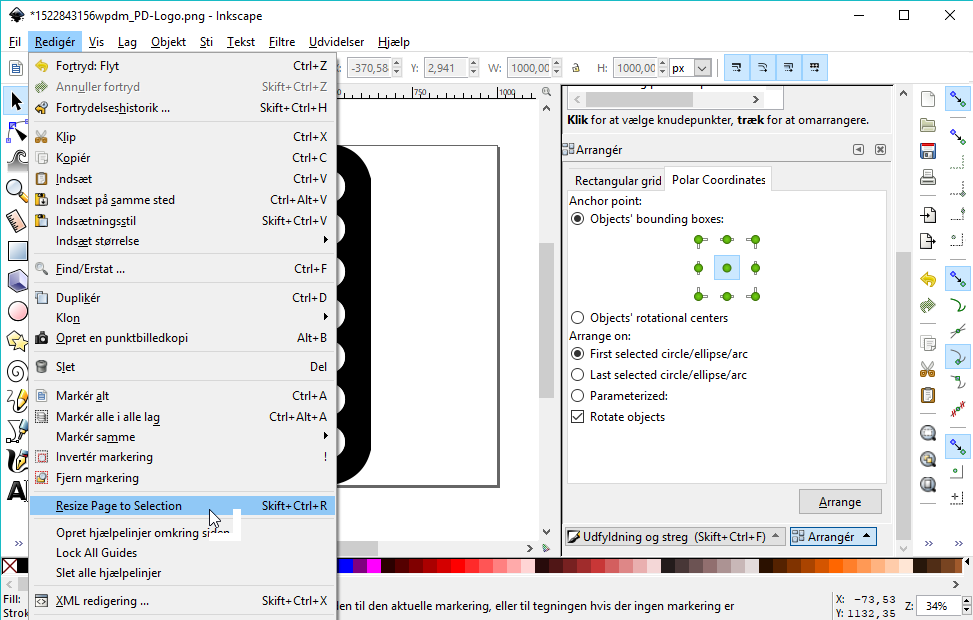Viewport: 973px width, 620px height.
Task: Select the Ellipse circle tool
Action: point(17,311)
